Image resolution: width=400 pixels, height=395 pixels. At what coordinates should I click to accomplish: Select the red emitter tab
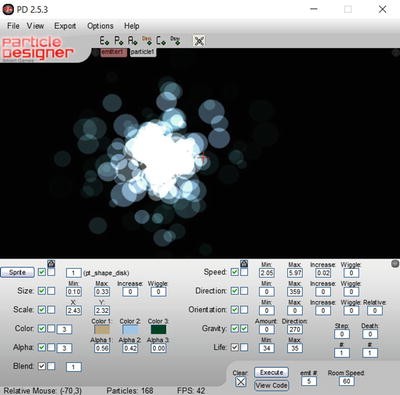[x=114, y=52]
